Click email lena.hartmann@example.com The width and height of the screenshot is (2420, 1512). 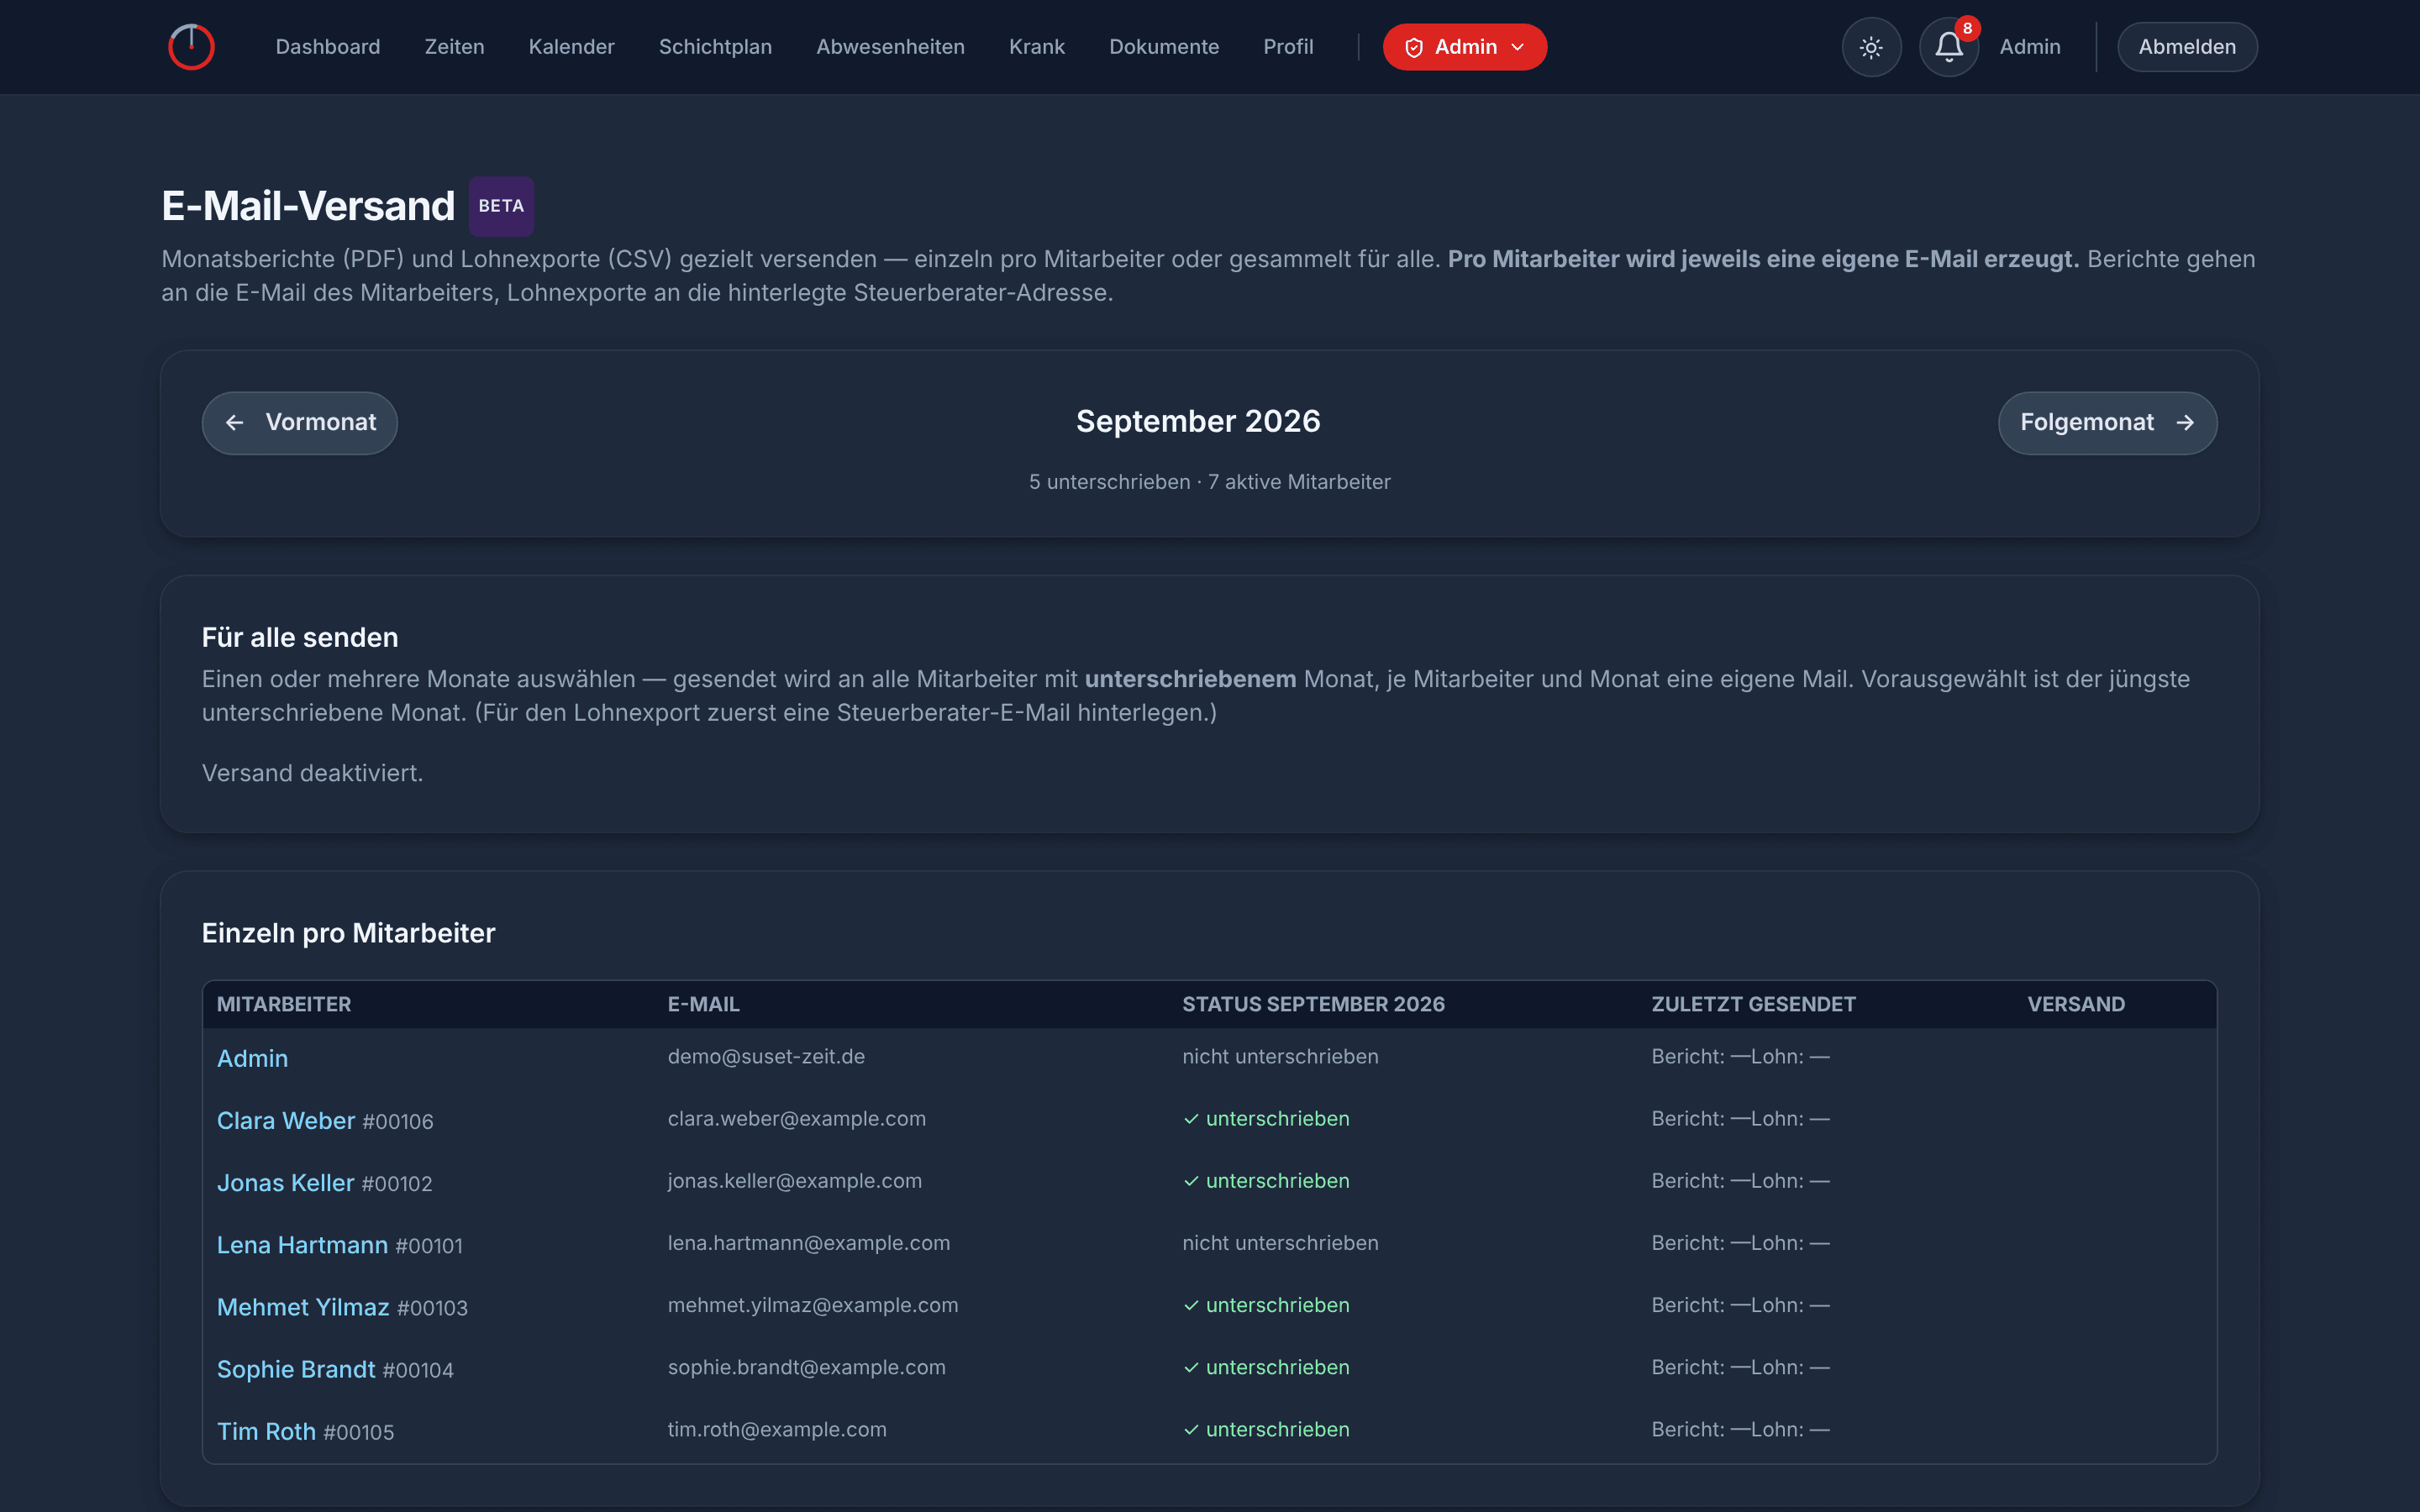pyautogui.click(x=809, y=1242)
